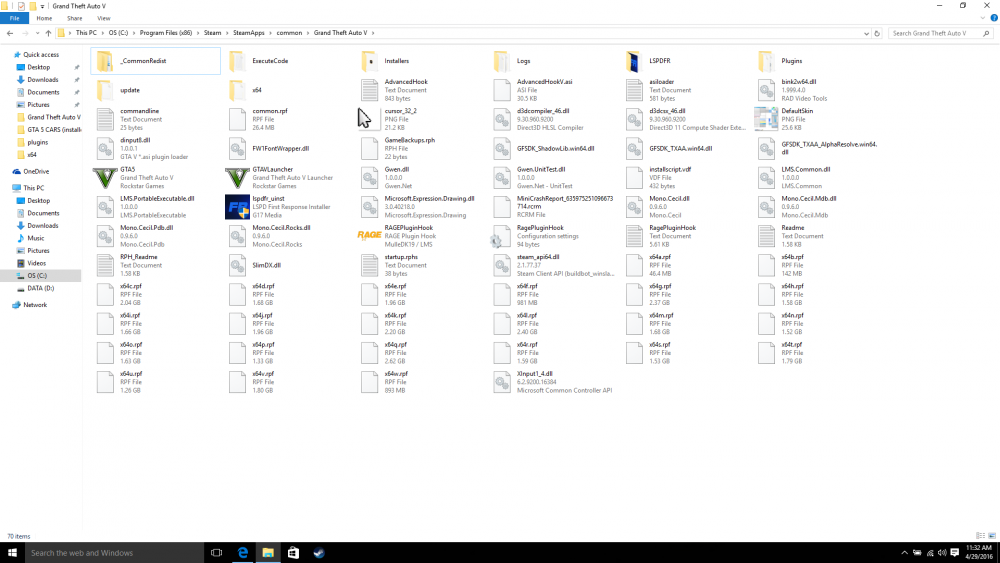Open the Action Center notification icon
The image size is (1000, 563).
[x=955, y=553]
